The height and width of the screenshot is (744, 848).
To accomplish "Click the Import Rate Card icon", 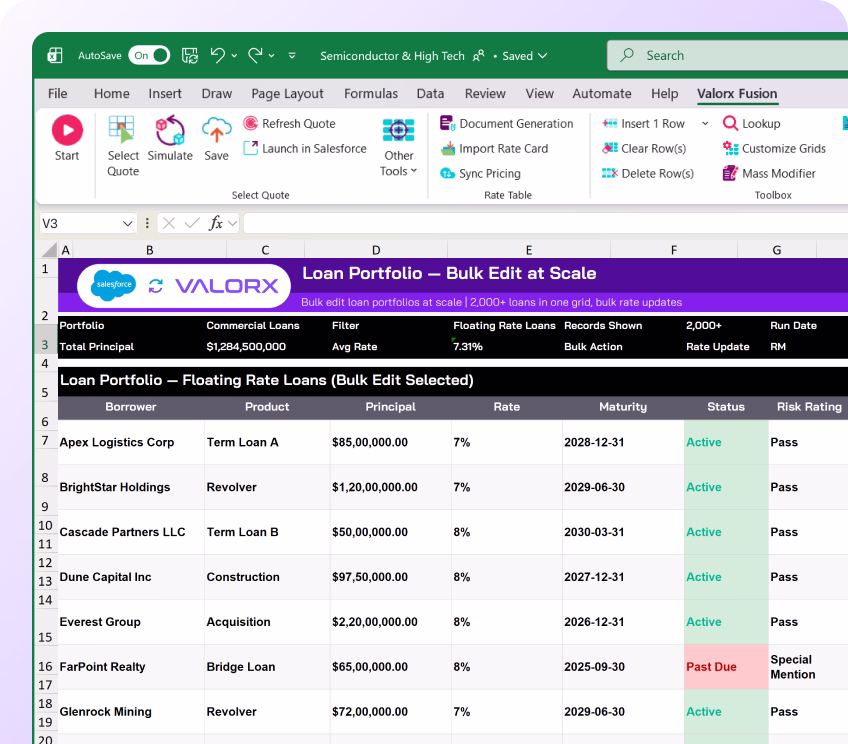I will (448, 148).
